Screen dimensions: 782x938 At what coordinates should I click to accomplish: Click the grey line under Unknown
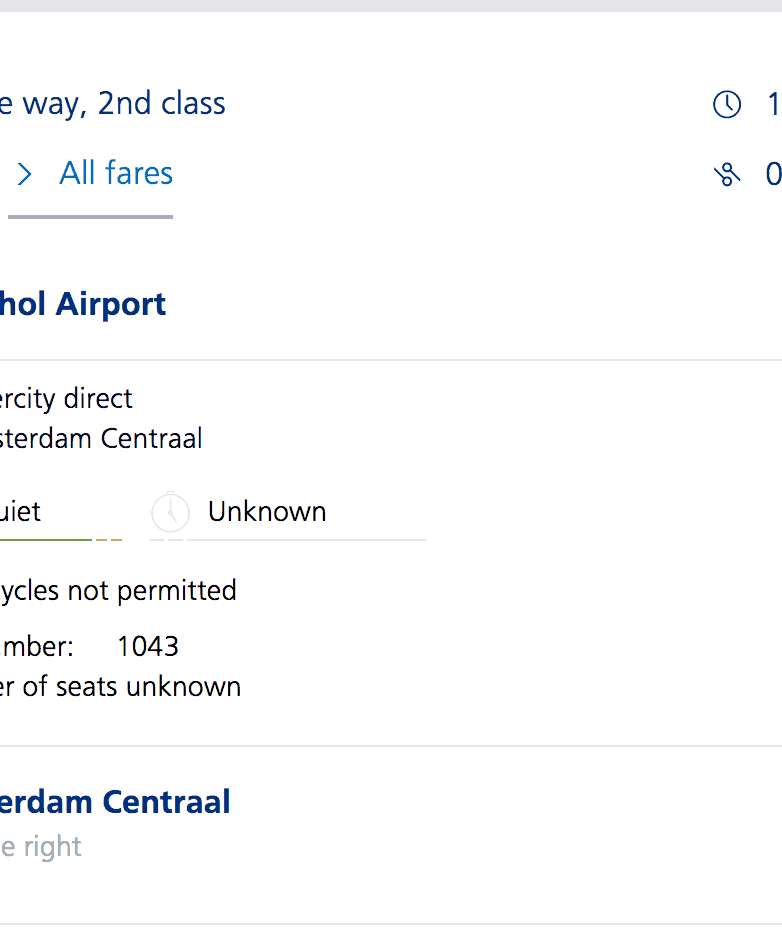pos(305,540)
